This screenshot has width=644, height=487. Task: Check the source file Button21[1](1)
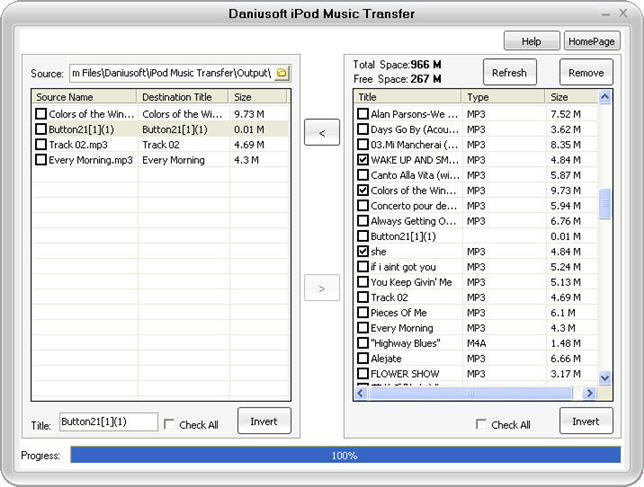[x=41, y=129]
